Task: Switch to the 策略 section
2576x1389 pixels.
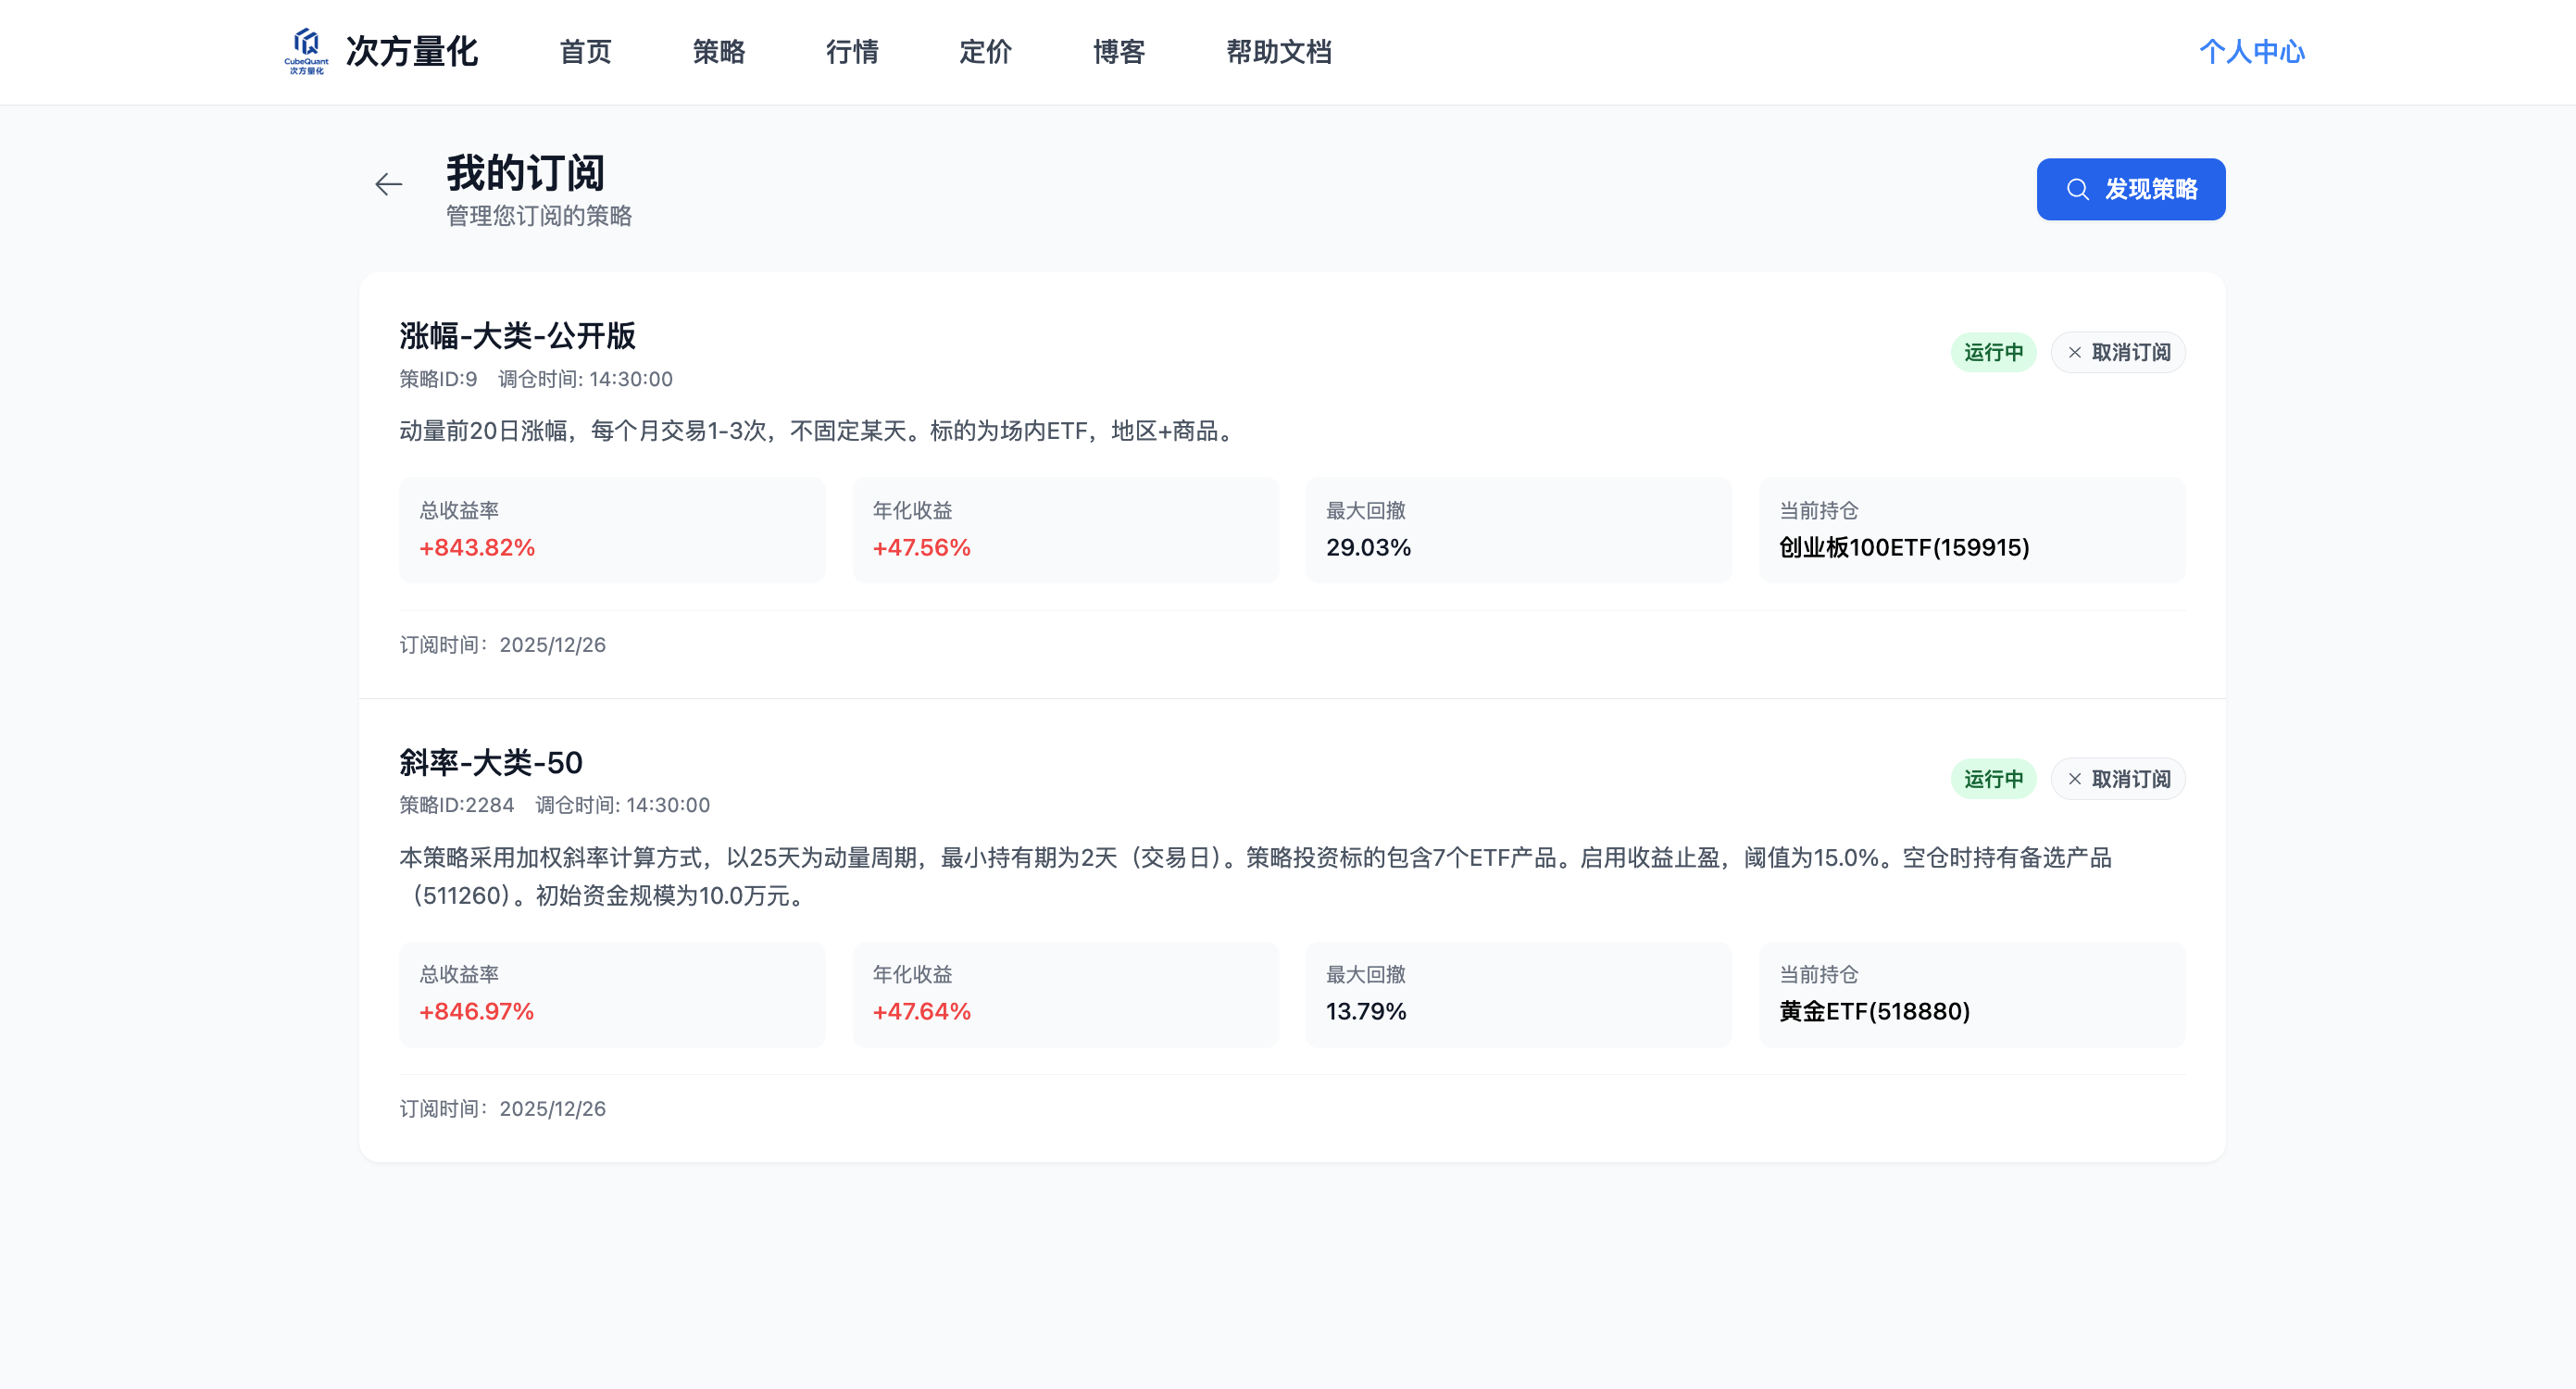Action: [x=718, y=52]
